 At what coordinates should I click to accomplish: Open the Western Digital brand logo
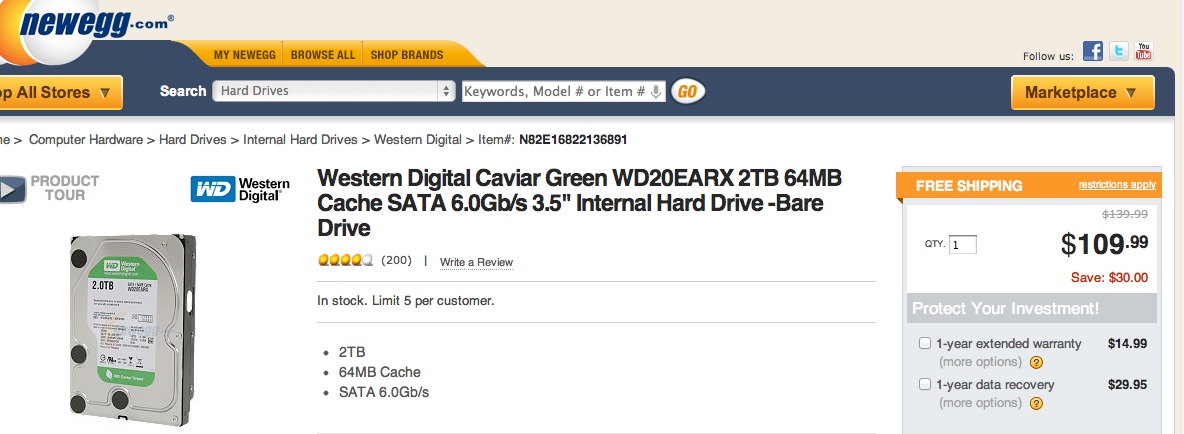tap(240, 189)
